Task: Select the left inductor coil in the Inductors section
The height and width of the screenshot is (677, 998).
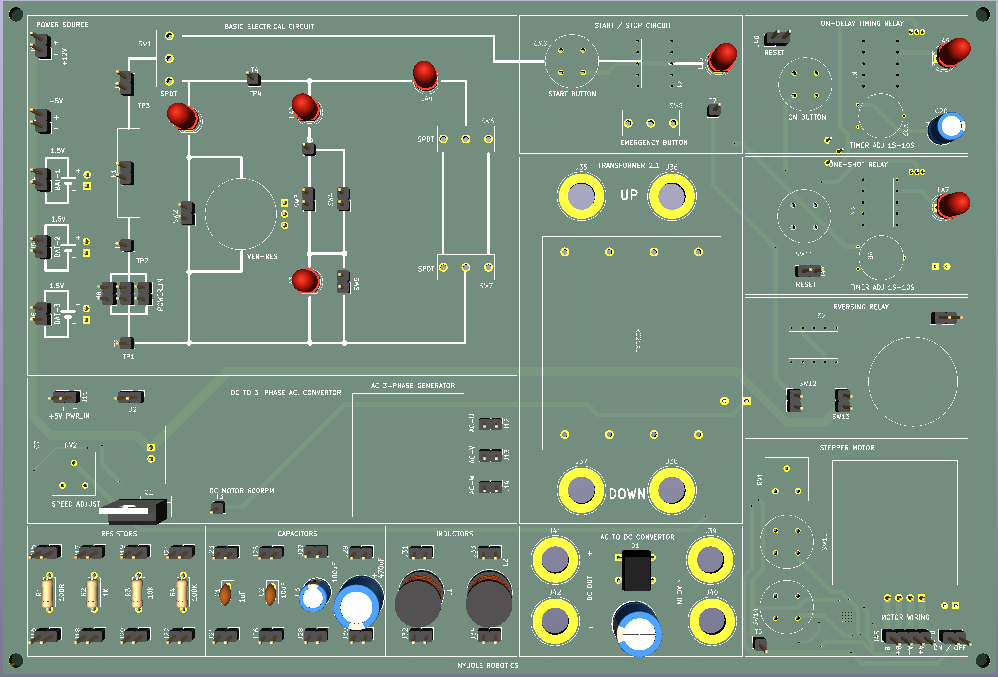Action: 419,599
